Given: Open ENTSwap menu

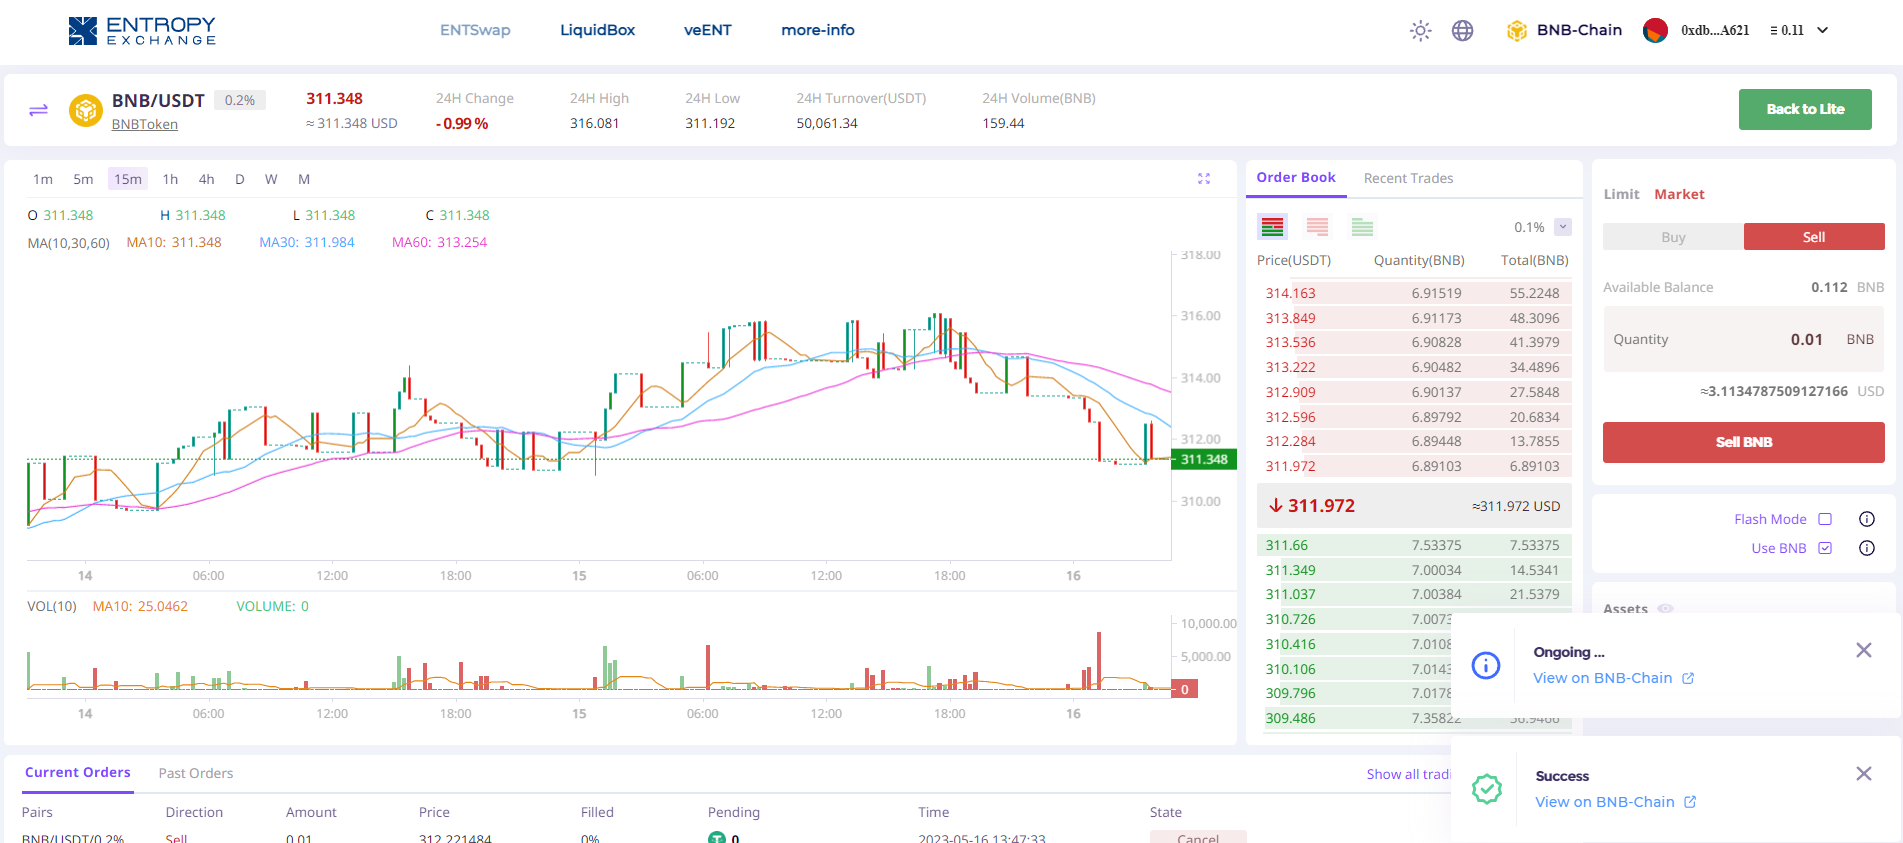Looking at the screenshot, I should tap(475, 30).
